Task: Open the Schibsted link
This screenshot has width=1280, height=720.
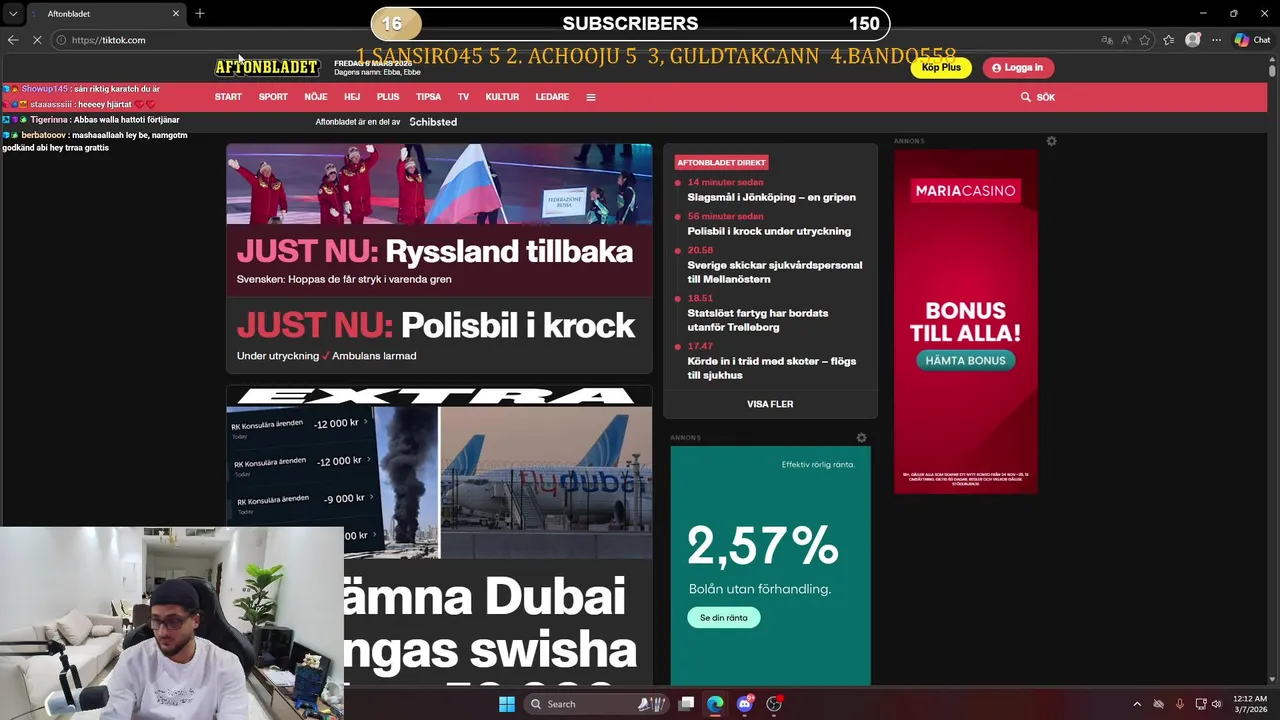Action: [433, 122]
